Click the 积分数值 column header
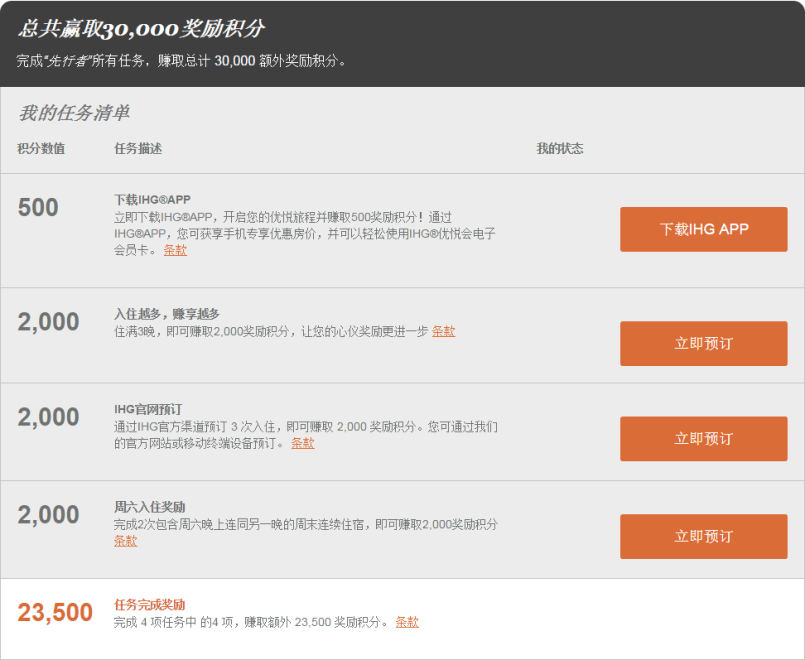 [x=41, y=149]
